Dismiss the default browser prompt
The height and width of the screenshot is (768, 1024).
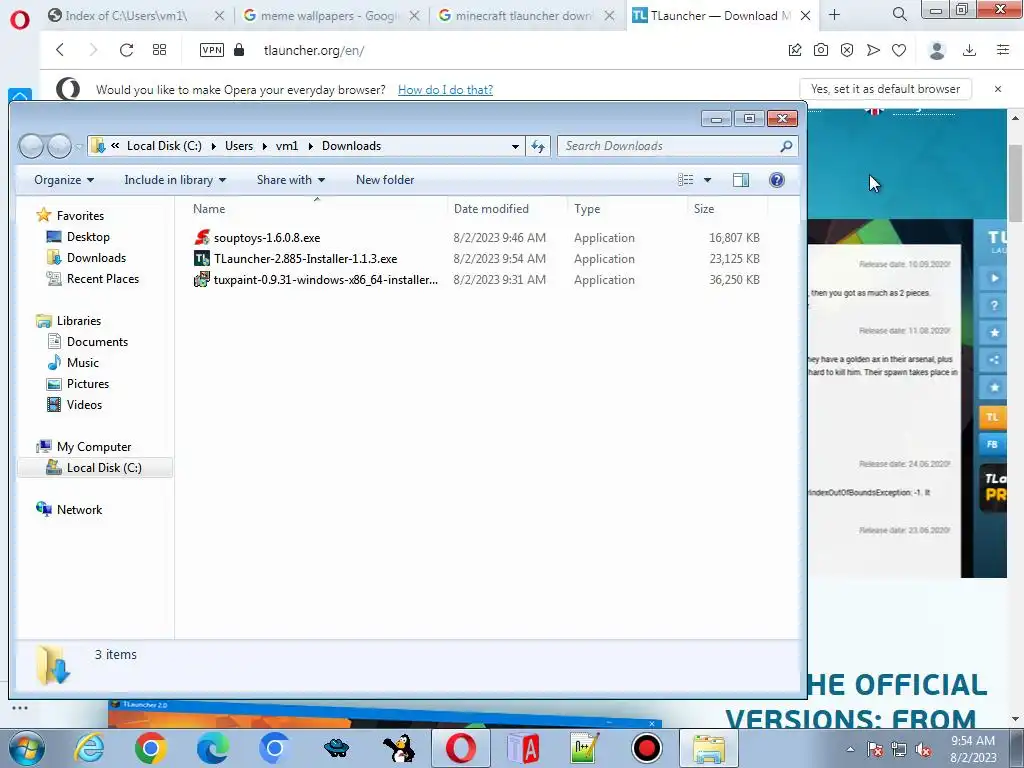[998, 89]
